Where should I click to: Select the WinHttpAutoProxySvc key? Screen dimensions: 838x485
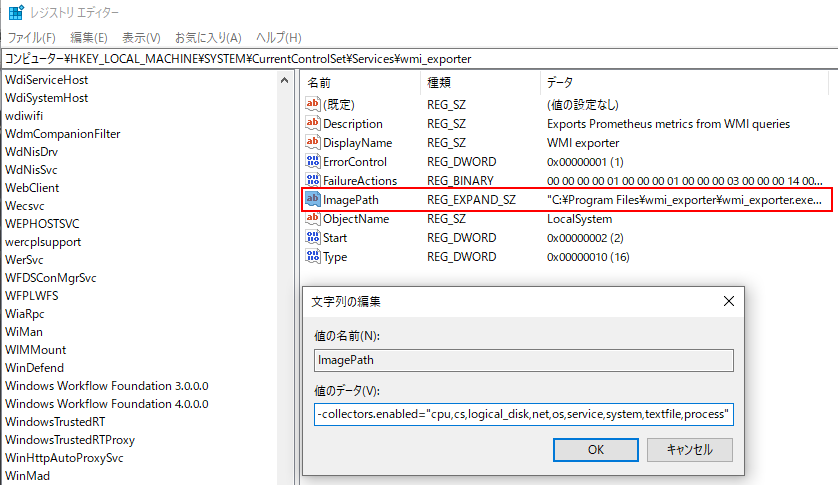pyautogui.click(x=64, y=458)
